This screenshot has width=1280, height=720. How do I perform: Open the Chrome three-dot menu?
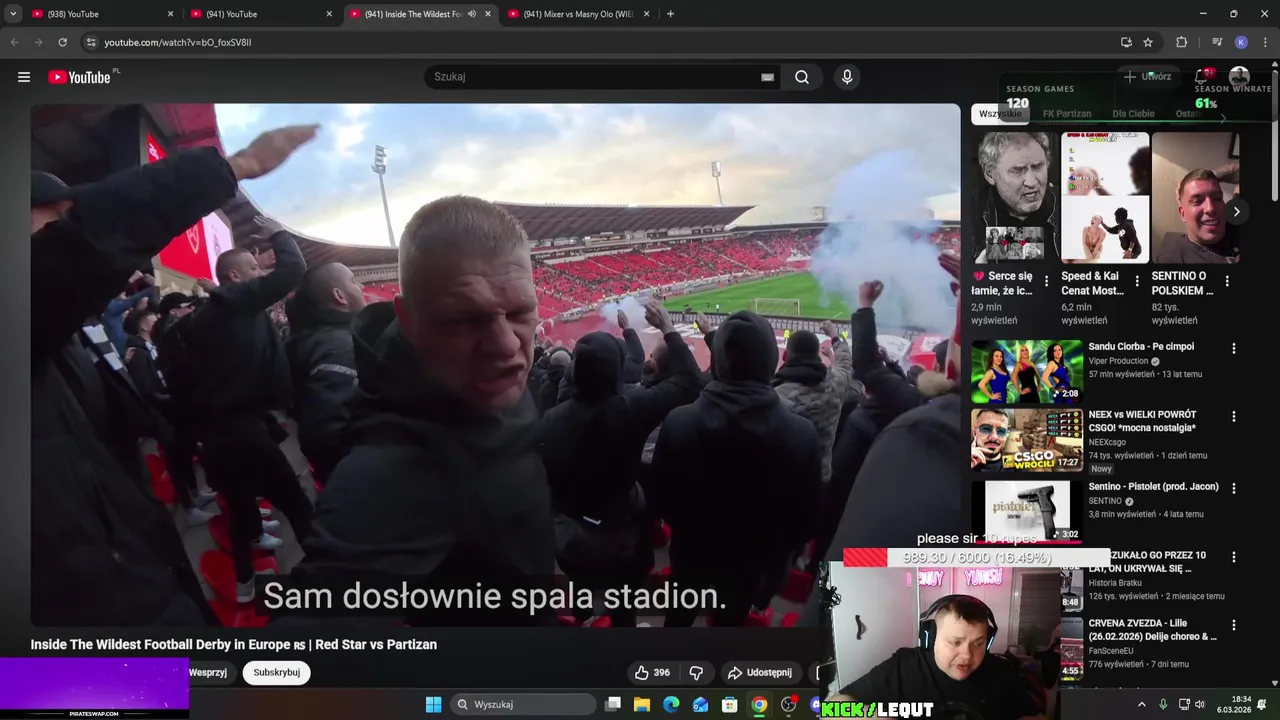(x=1266, y=42)
